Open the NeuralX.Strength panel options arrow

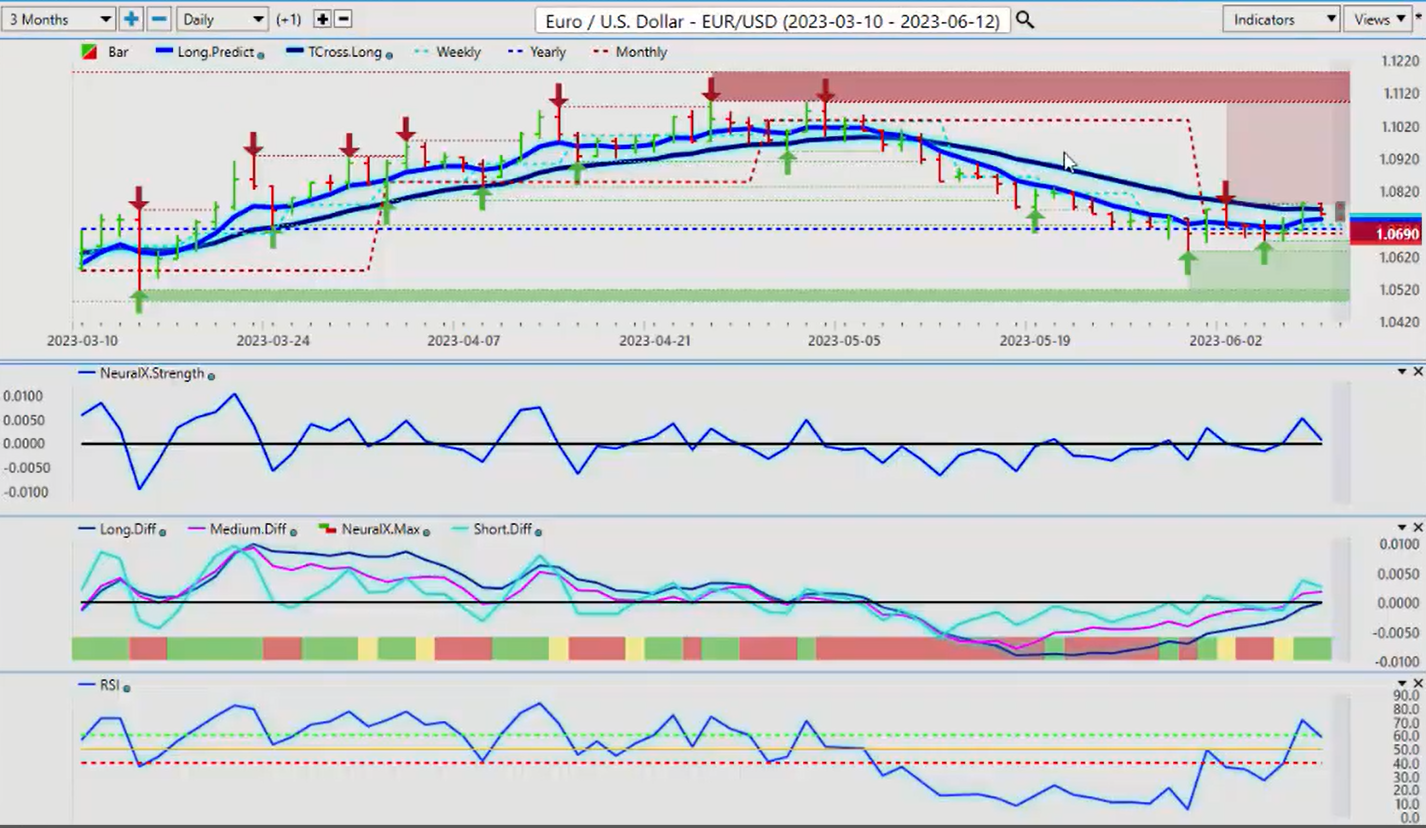coord(1402,372)
